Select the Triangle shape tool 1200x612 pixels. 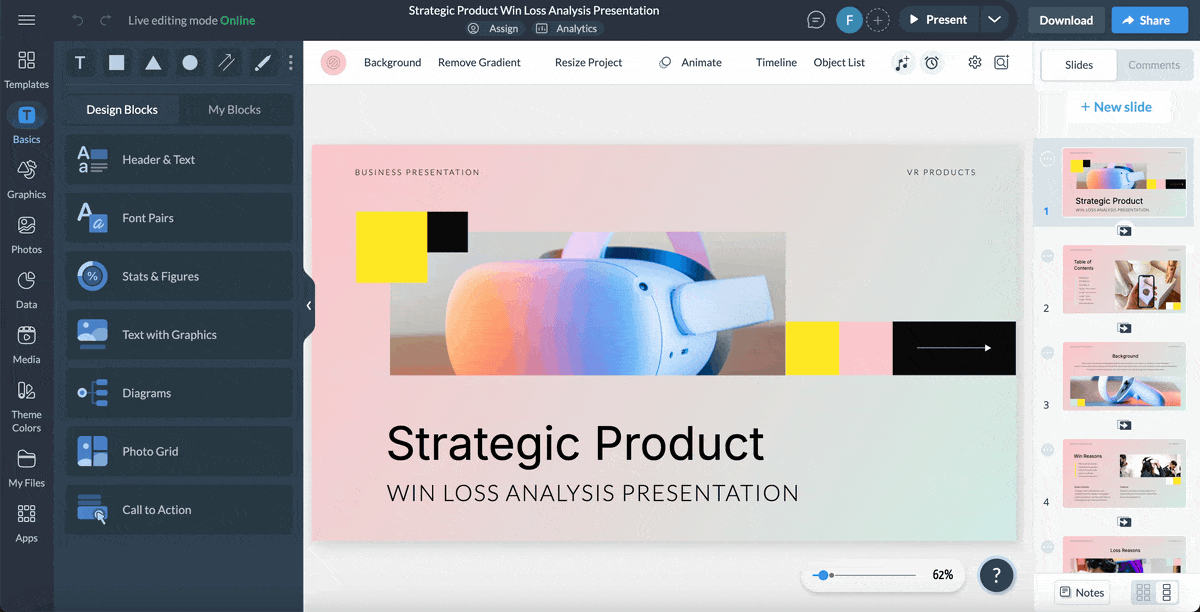pos(152,62)
